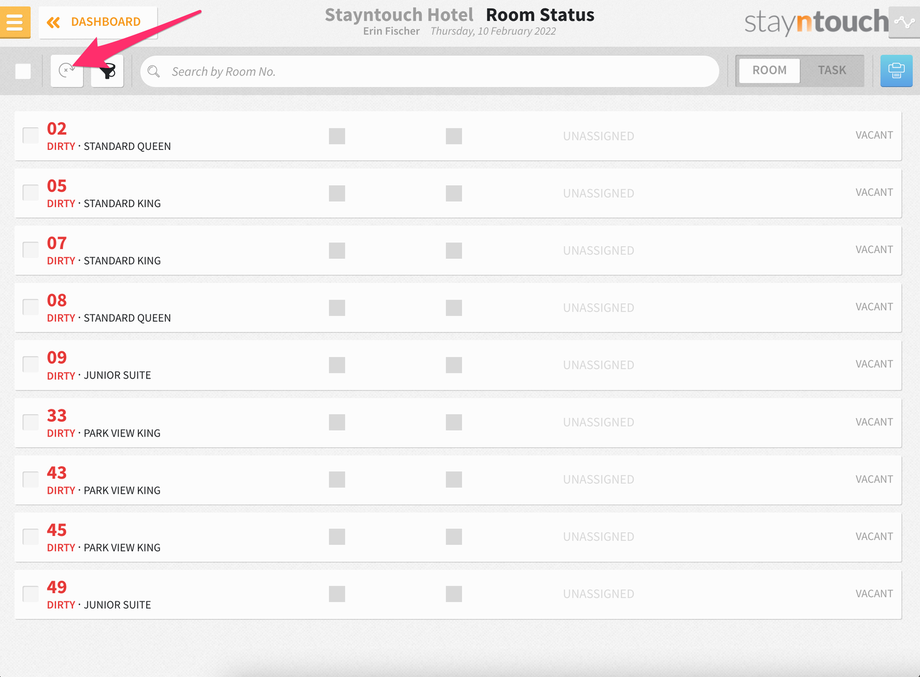Click VACANT status of room 33
Image resolution: width=920 pixels, height=677 pixels.
[x=874, y=422]
